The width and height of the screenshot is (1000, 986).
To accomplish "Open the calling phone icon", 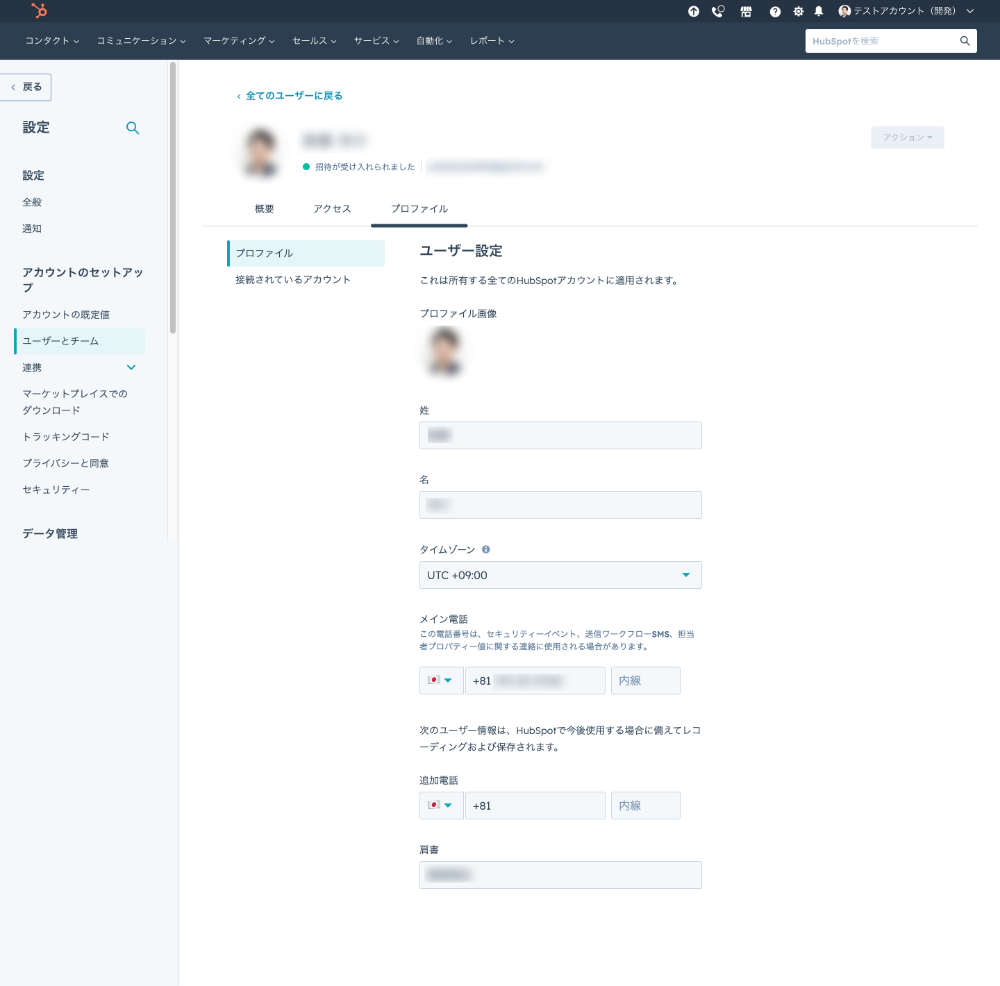I will click(718, 11).
